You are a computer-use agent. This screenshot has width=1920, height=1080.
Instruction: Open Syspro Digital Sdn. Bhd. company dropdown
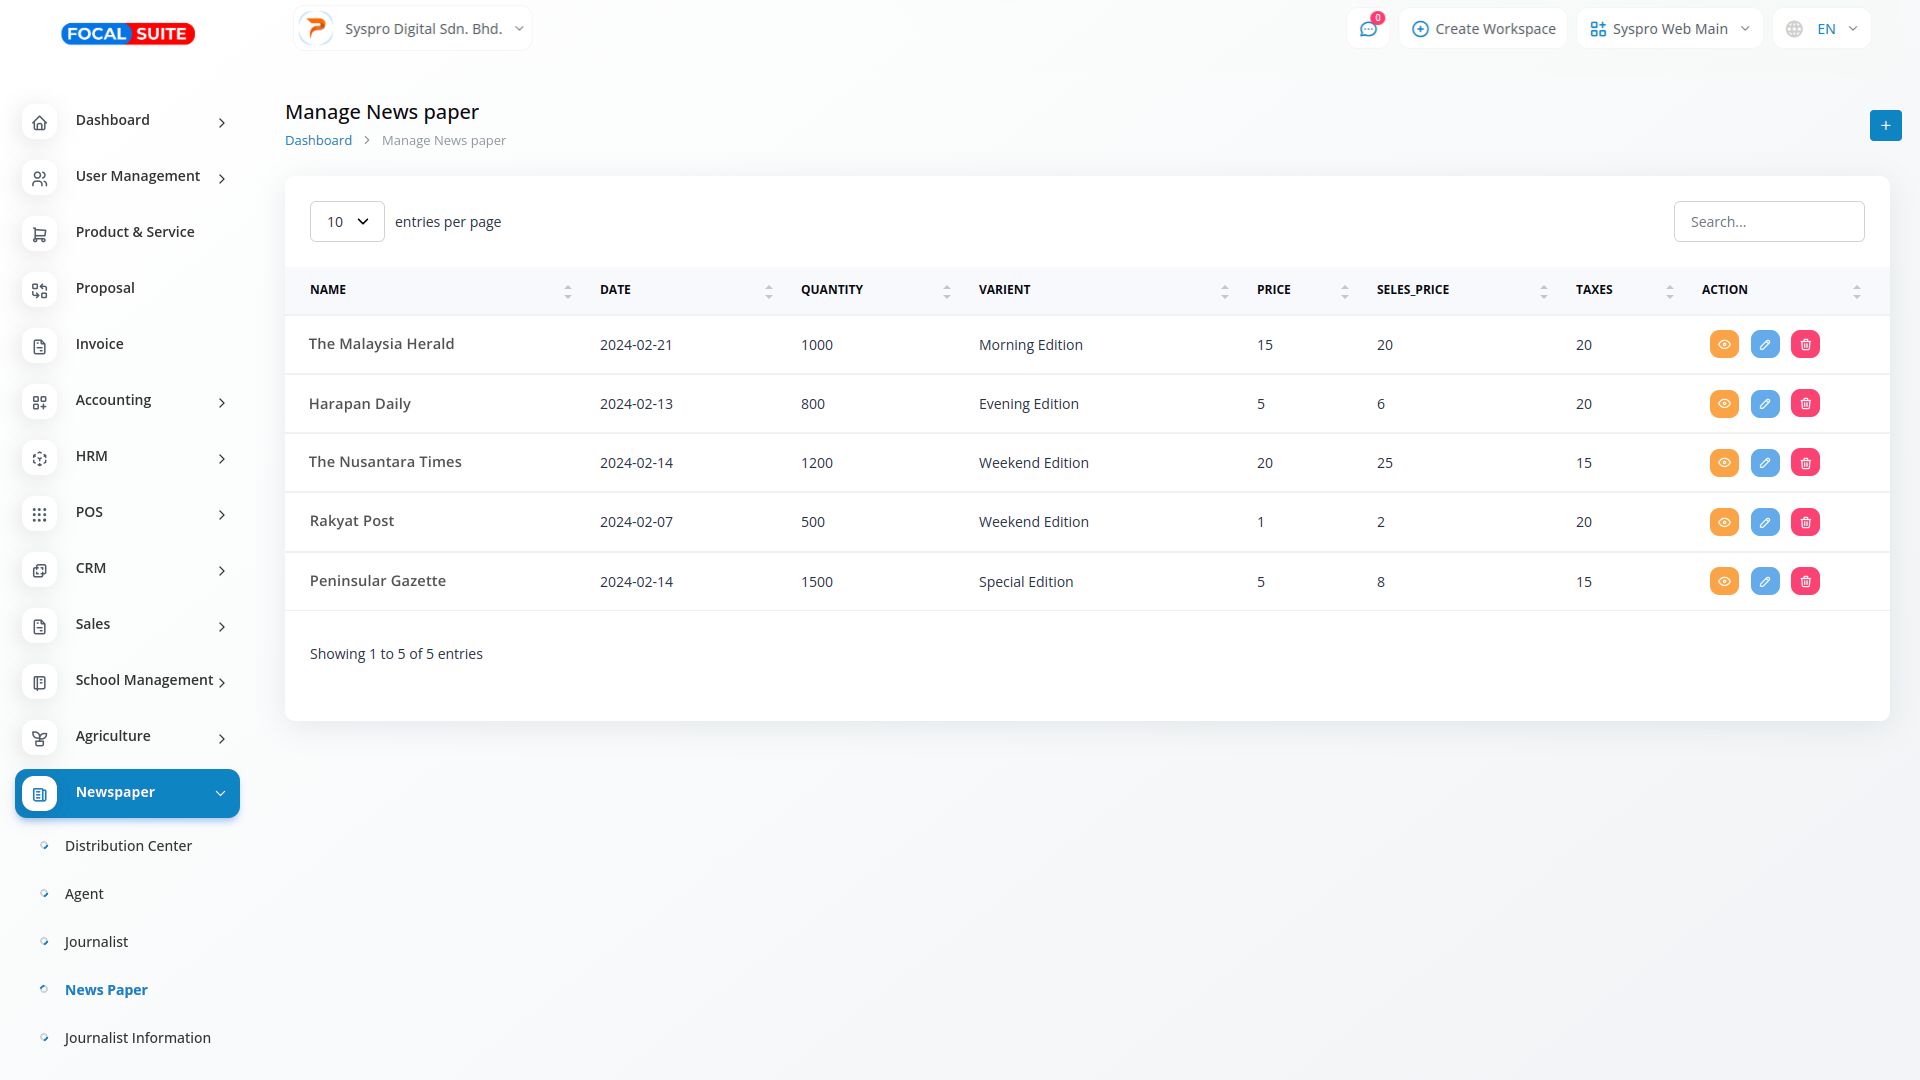click(413, 29)
